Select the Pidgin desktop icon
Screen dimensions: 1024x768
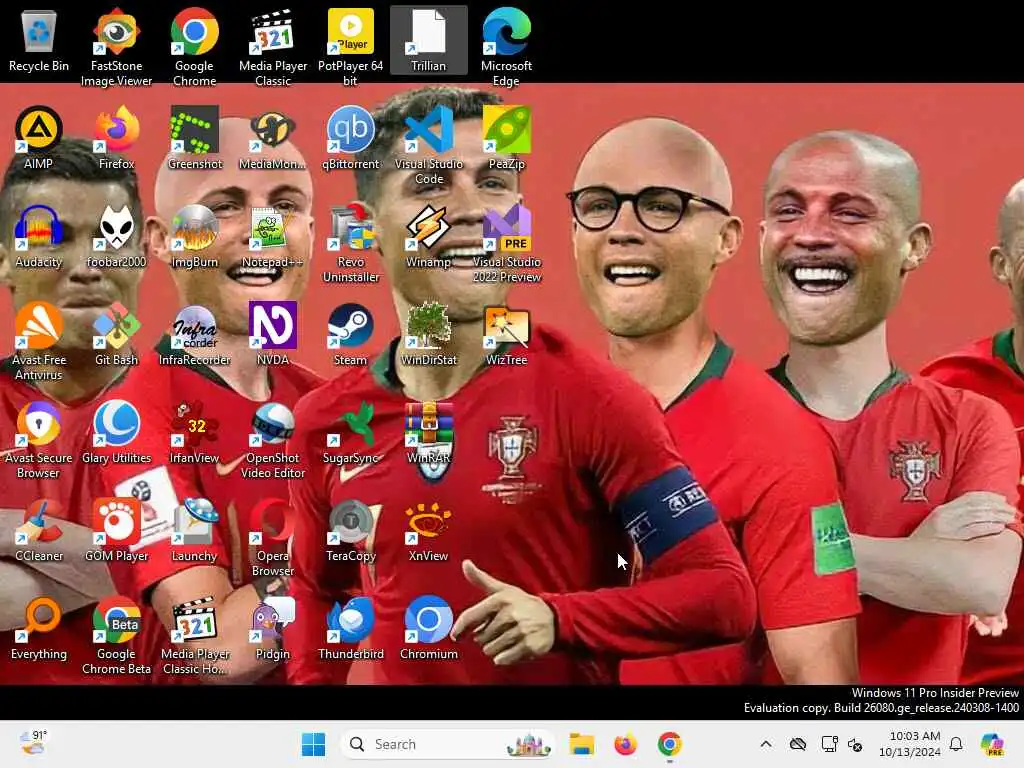(x=273, y=628)
